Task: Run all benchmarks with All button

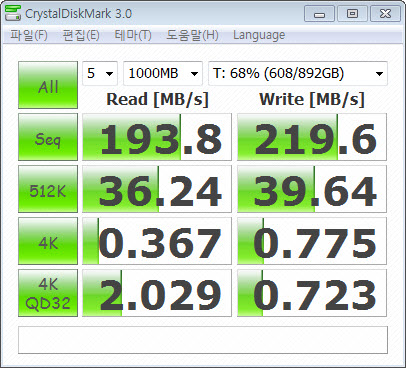Action: [x=48, y=85]
